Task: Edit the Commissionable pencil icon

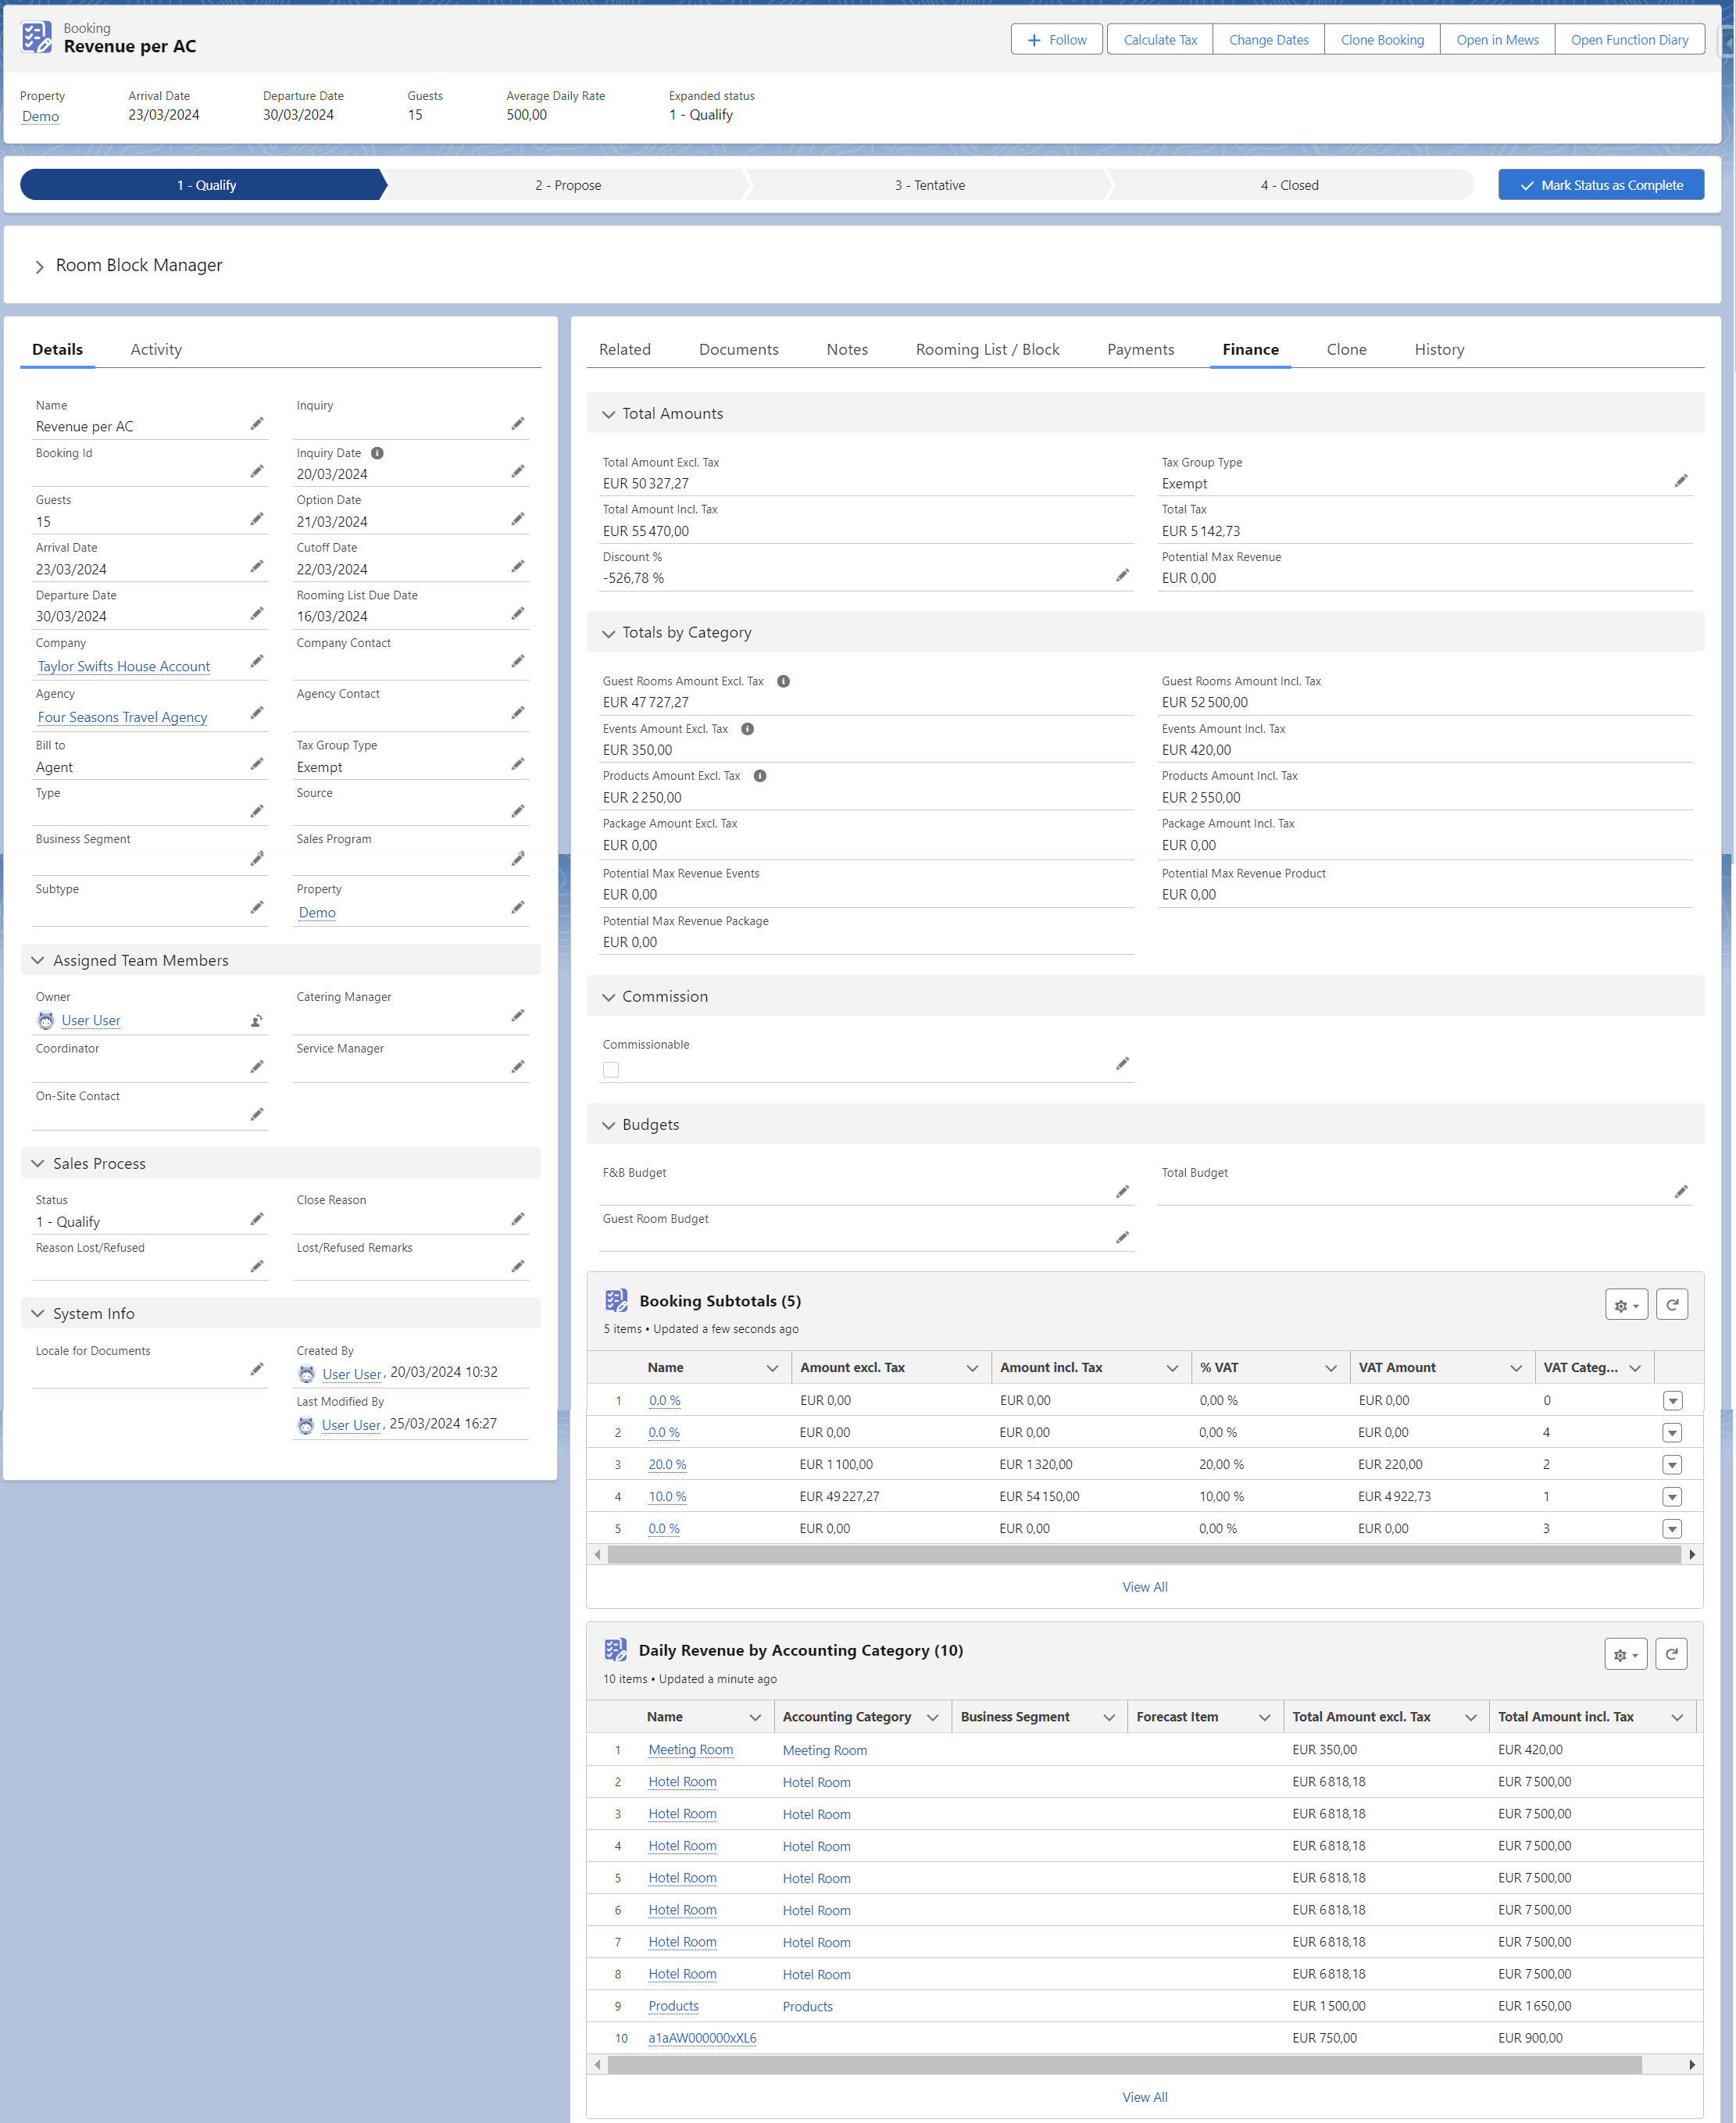Action: click(1122, 1064)
